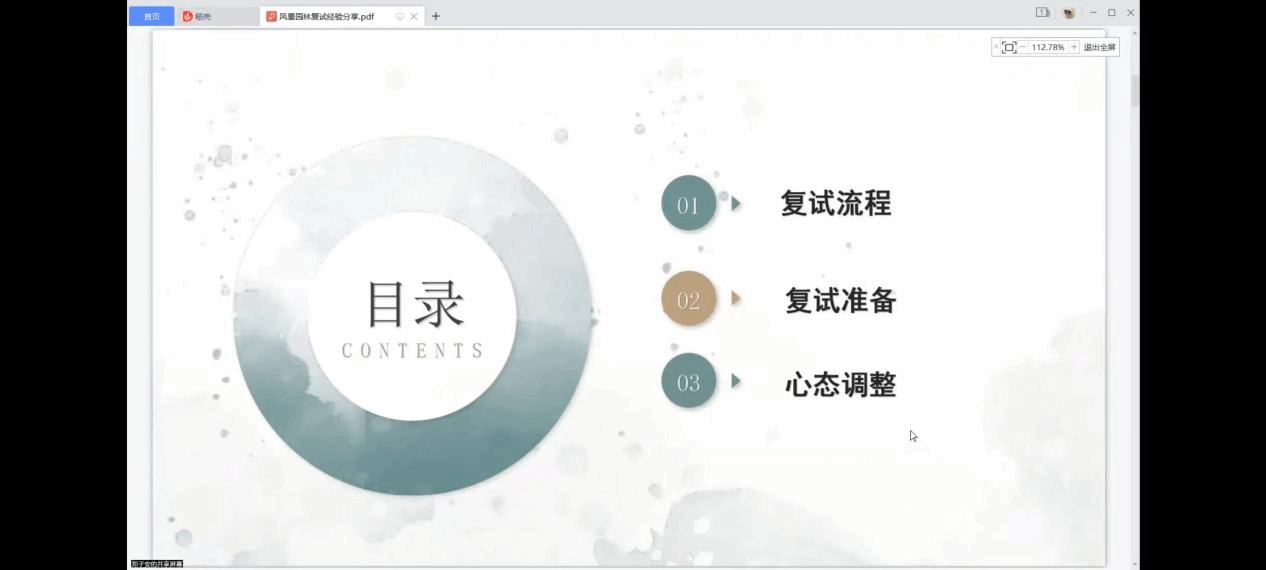This screenshot has width=1266, height=570.
Task: Open the user profile avatar
Action: pyautogui.click(x=1069, y=13)
